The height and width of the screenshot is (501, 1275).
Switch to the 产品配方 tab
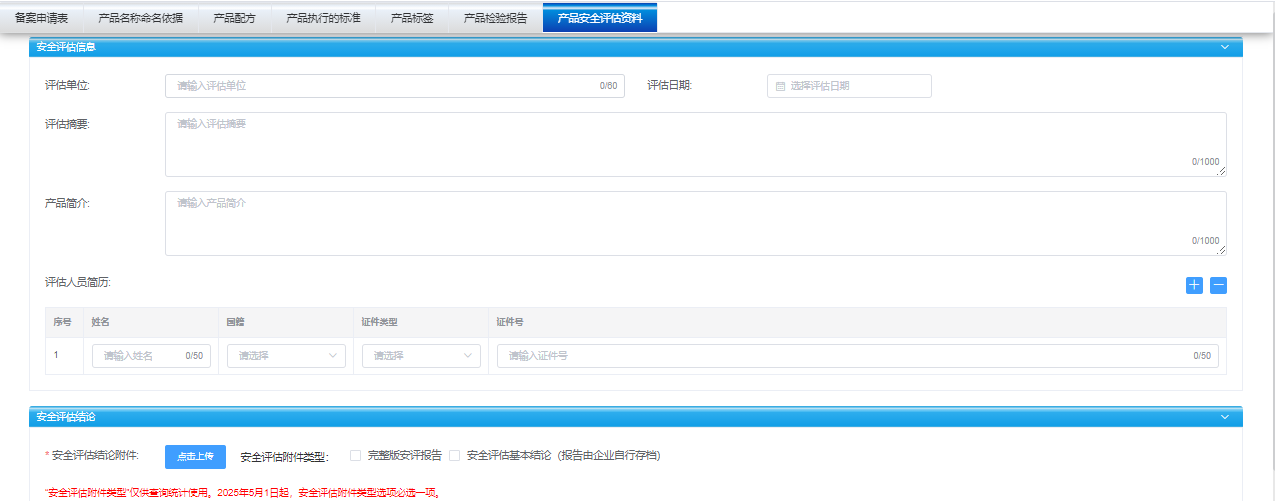(x=234, y=18)
